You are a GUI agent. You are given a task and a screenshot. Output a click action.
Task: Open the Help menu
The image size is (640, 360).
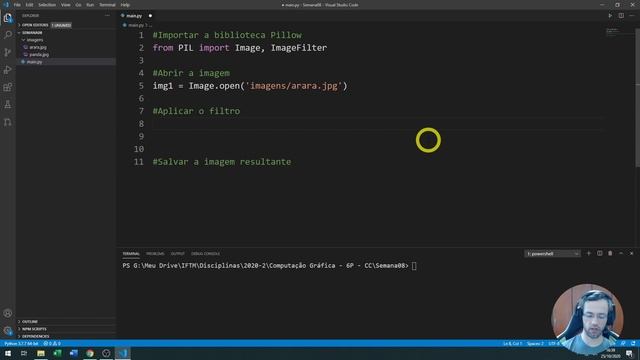125,5
